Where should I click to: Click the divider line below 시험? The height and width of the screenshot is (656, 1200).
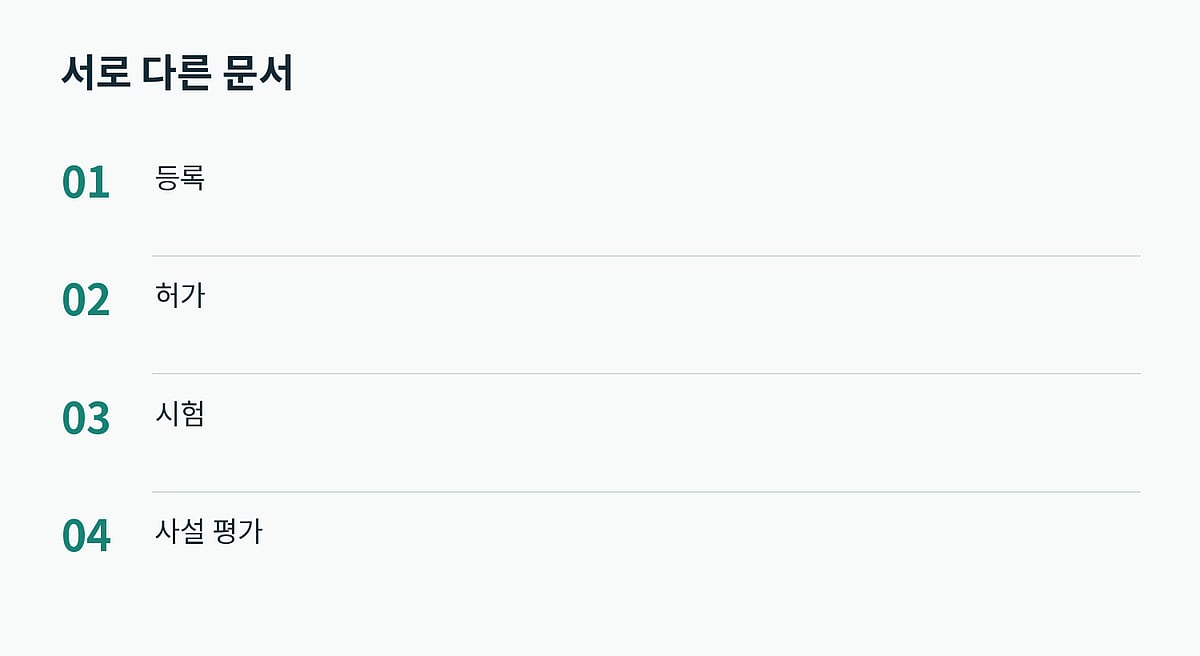646,492
